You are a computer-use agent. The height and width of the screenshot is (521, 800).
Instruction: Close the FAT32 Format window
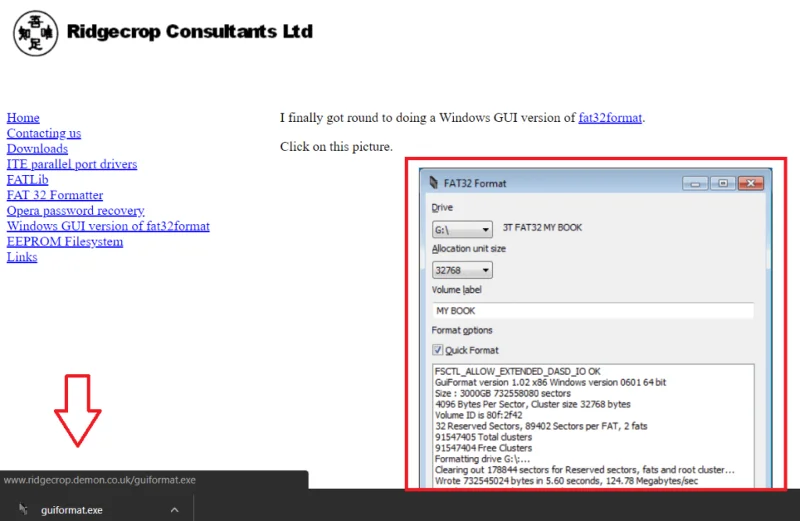751,183
